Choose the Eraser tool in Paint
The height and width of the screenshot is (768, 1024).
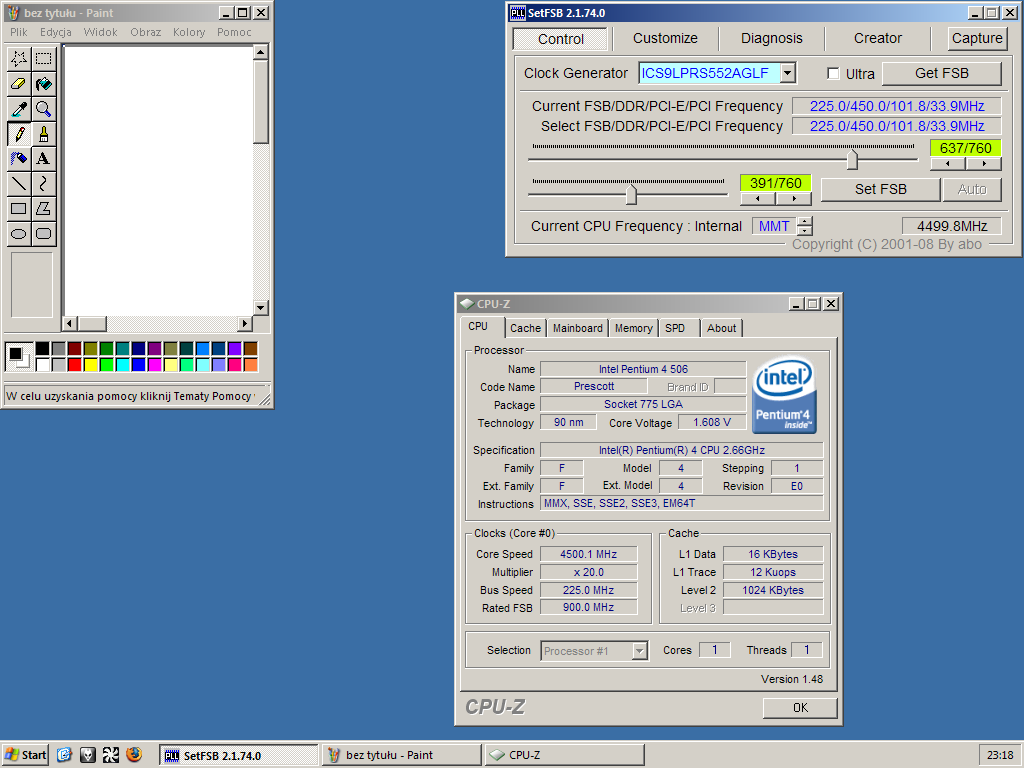tap(19, 84)
